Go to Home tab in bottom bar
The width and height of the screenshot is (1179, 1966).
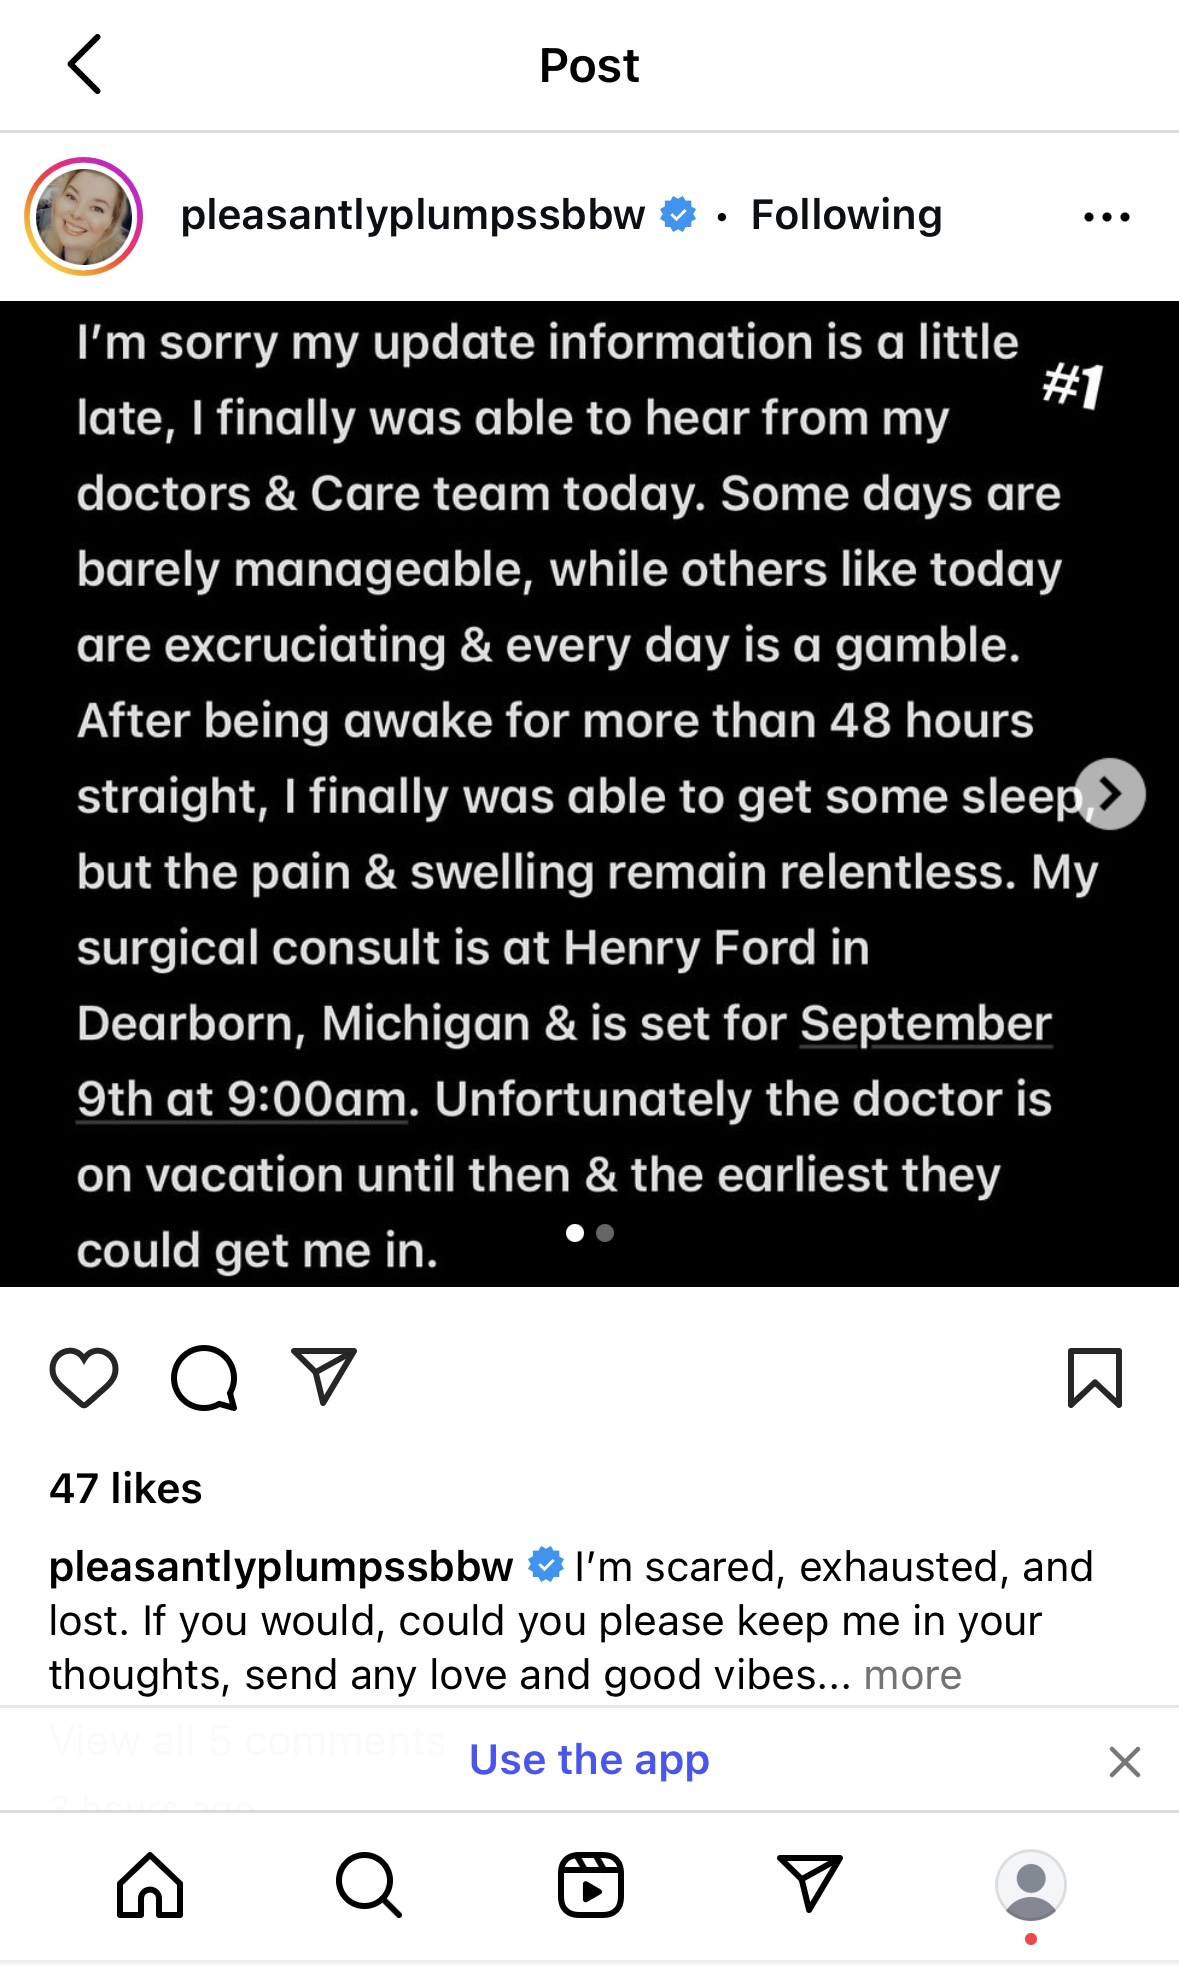(150, 1885)
